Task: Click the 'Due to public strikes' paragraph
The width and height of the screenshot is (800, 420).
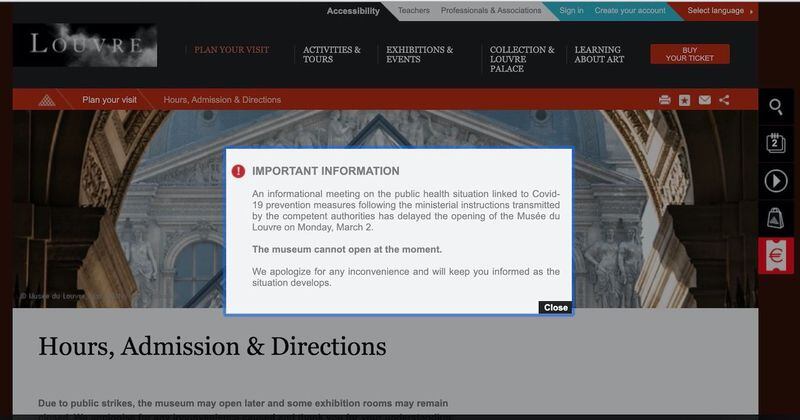Action: (243, 408)
